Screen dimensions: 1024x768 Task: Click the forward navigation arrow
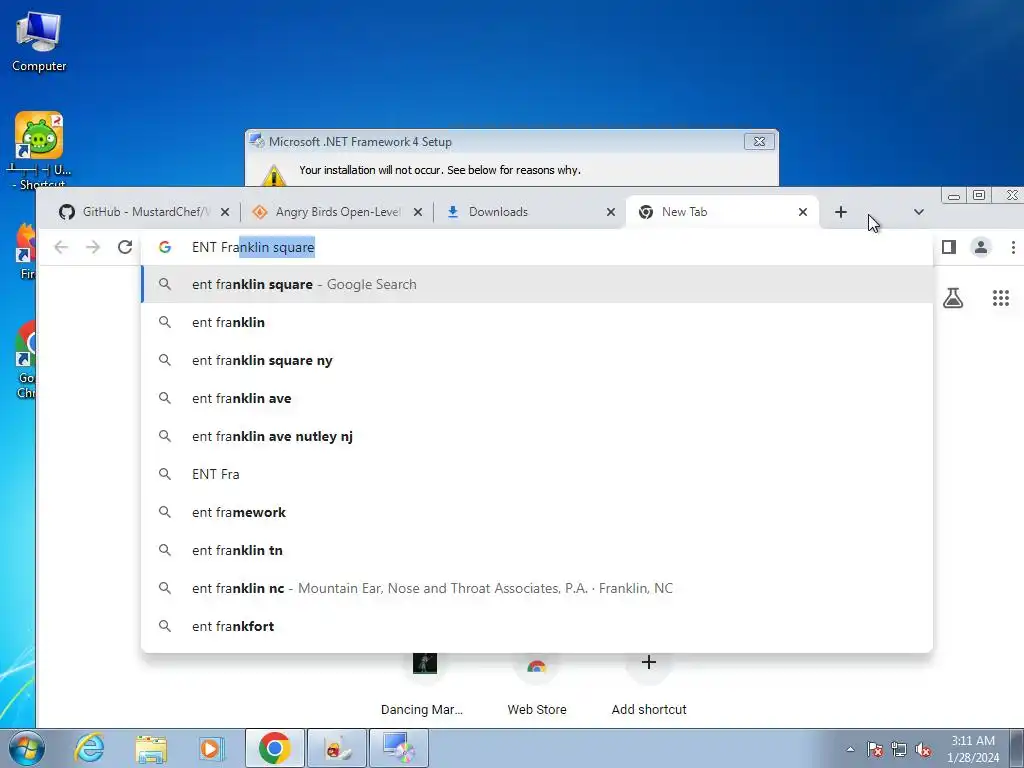tap(93, 247)
